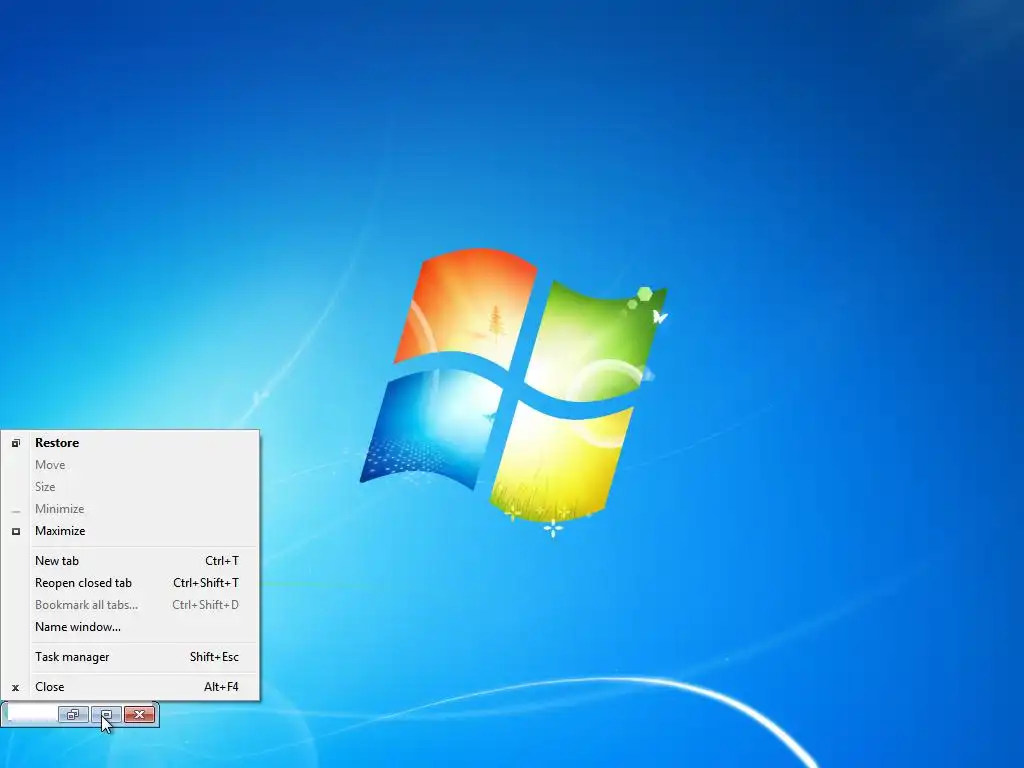Open a New tab via the menu
Screen dimensions: 1024x768
(130, 561)
